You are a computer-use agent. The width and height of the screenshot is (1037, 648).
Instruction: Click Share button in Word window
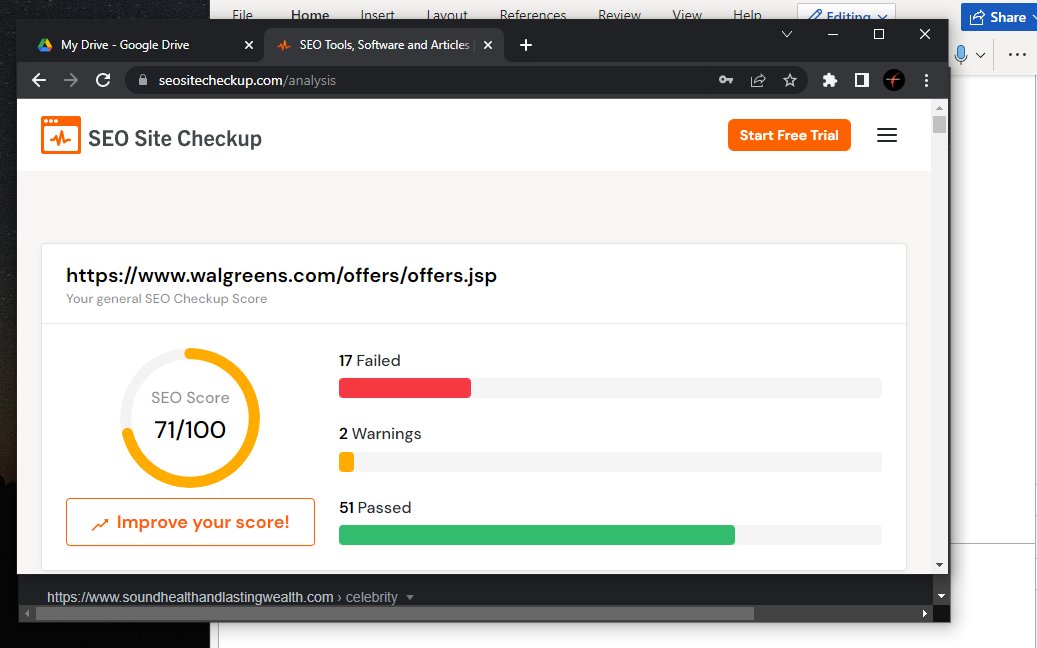[x=999, y=17]
